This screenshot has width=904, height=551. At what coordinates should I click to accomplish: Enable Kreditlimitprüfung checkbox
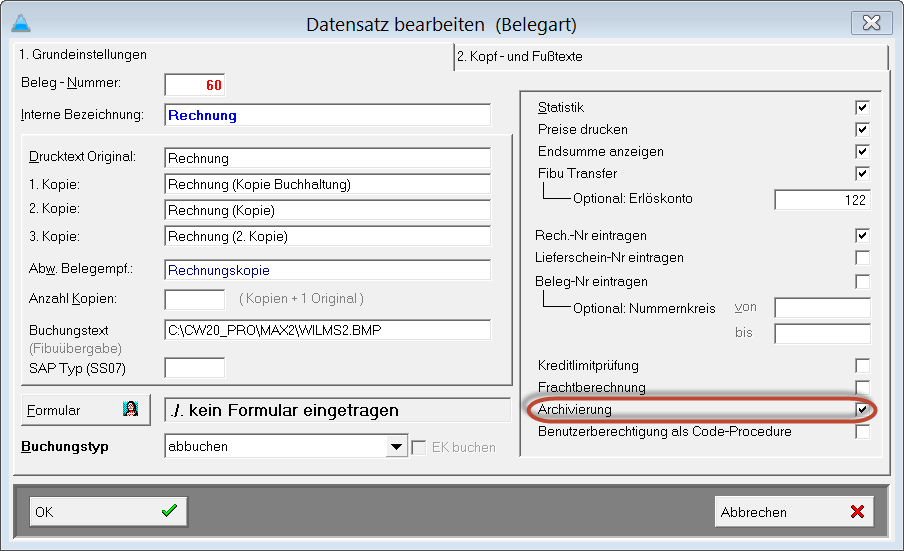click(x=861, y=366)
